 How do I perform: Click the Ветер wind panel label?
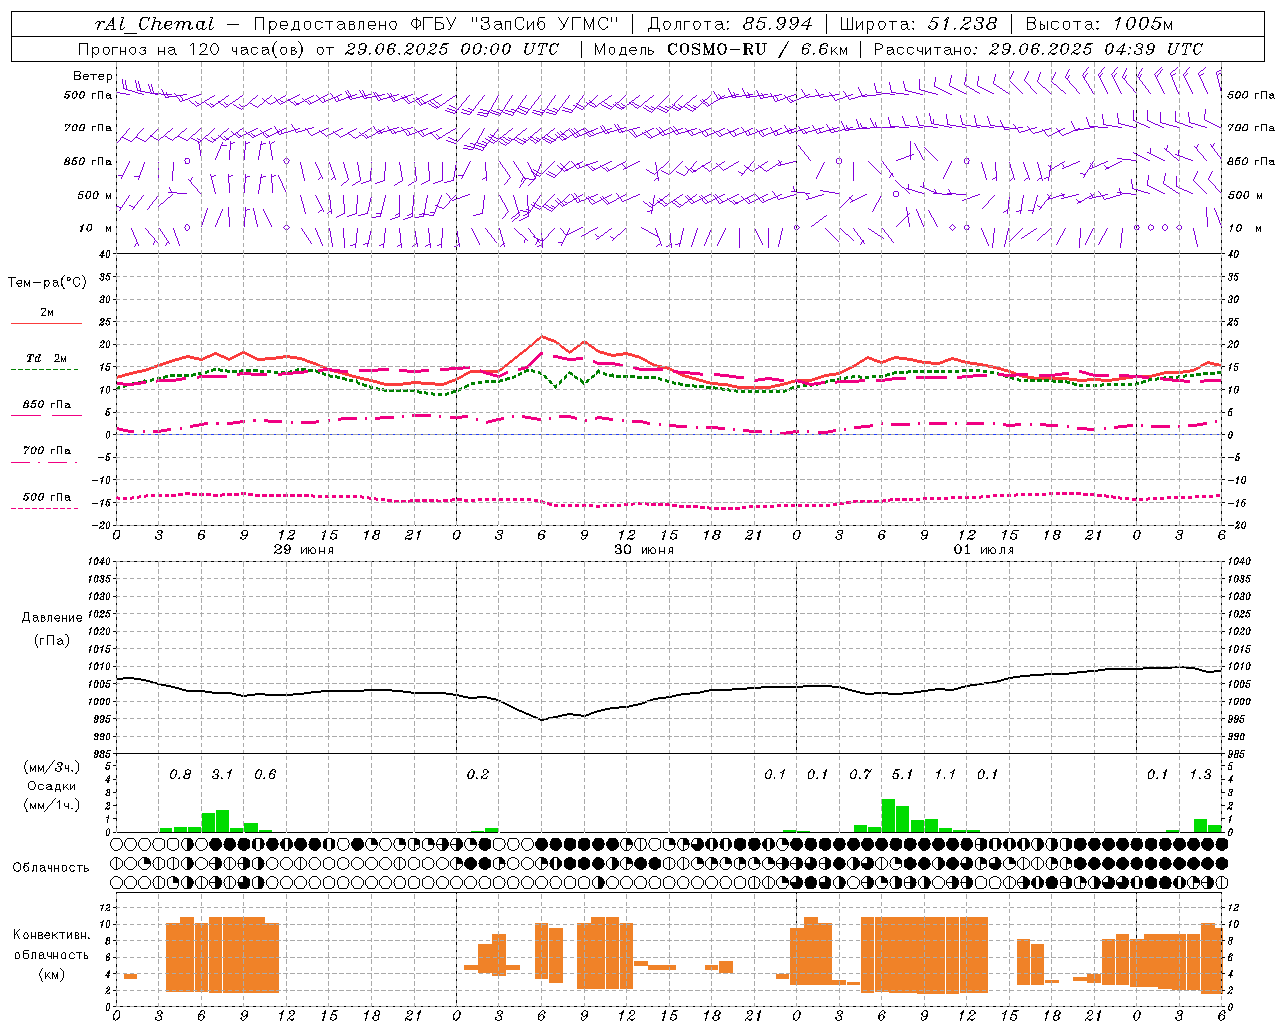pos(92,76)
